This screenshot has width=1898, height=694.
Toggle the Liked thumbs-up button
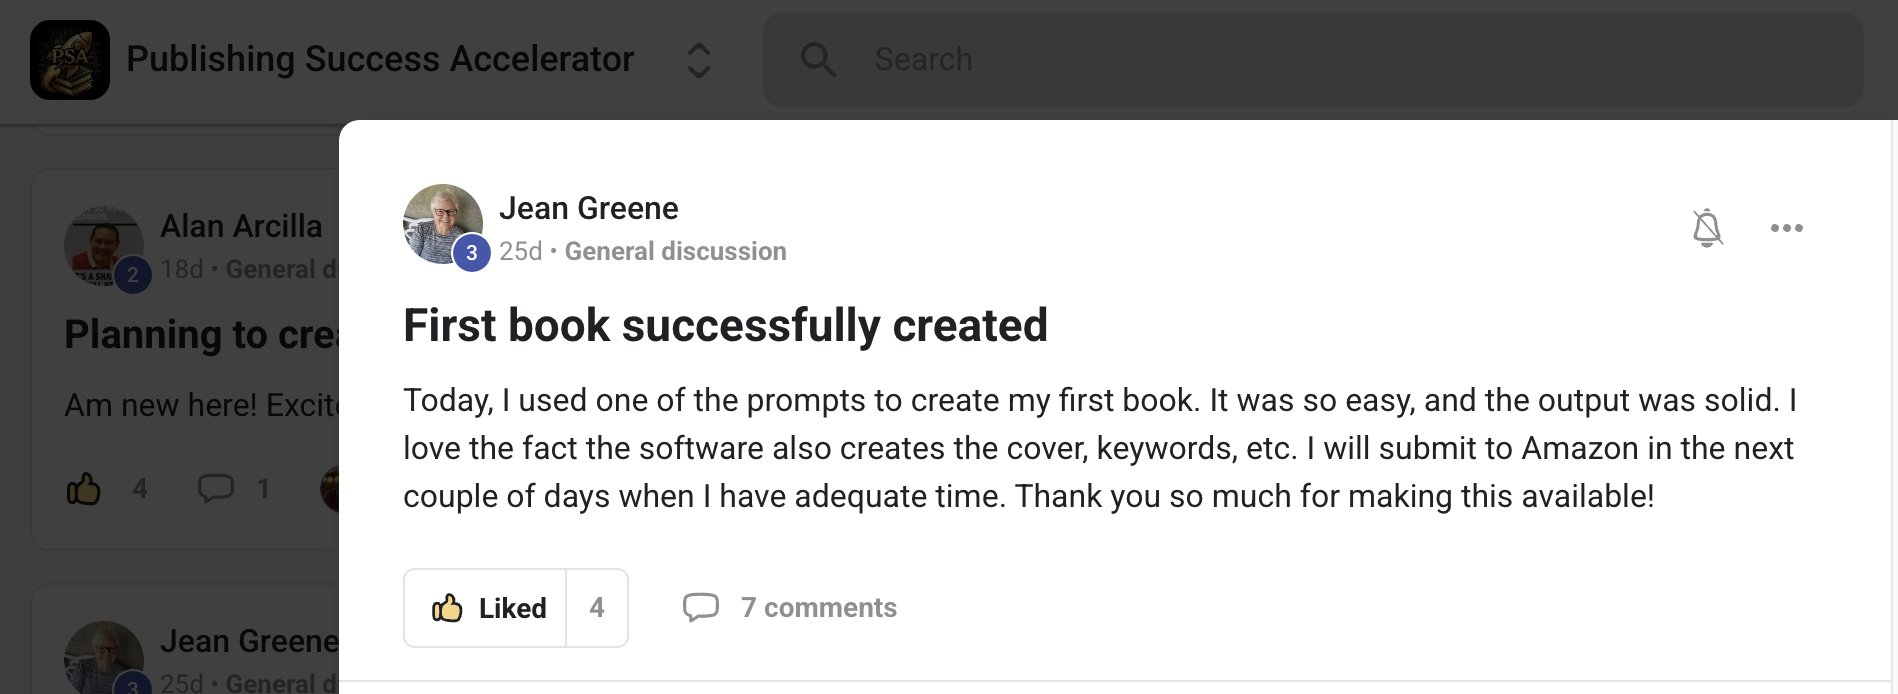point(486,608)
